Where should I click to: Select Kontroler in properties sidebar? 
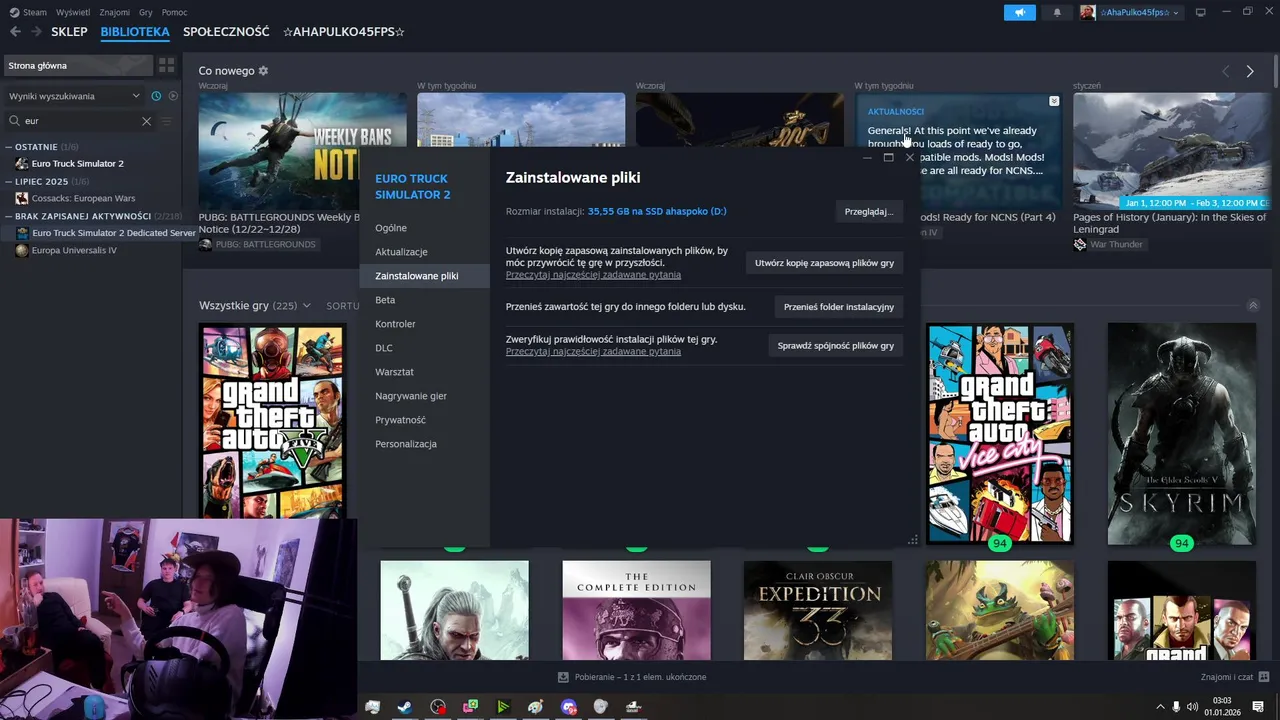(x=424, y=324)
